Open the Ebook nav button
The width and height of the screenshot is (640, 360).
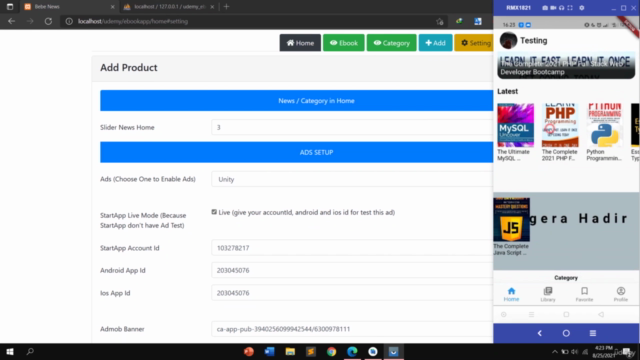point(344,43)
